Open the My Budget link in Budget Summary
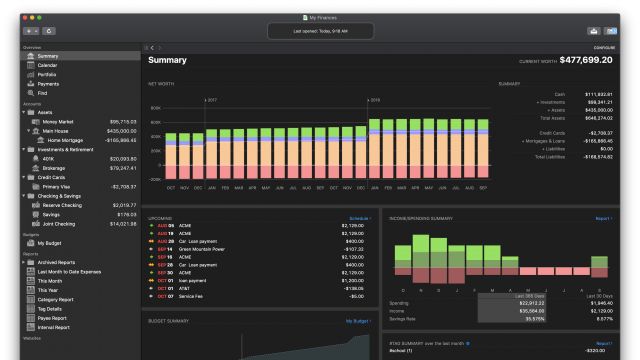Image resolution: width=640 pixels, height=360 pixels. pyautogui.click(x=358, y=321)
